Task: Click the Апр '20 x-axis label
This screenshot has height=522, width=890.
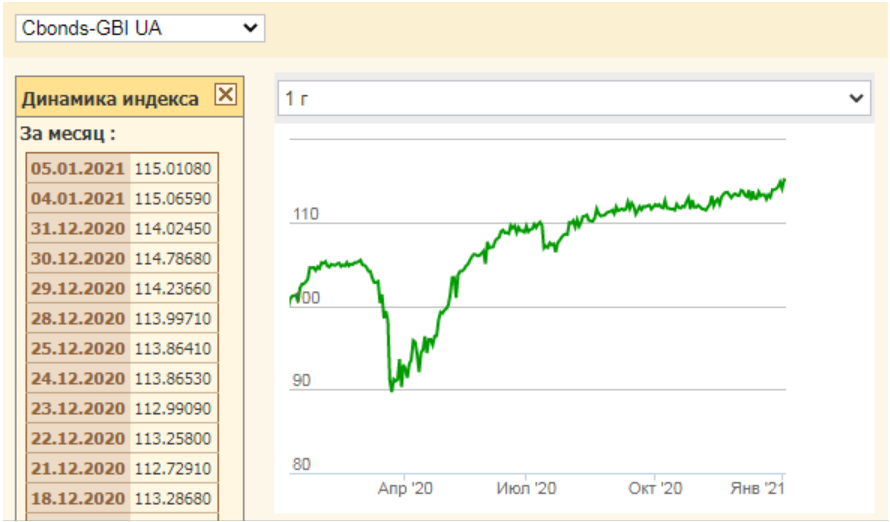Action: [405, 489]
